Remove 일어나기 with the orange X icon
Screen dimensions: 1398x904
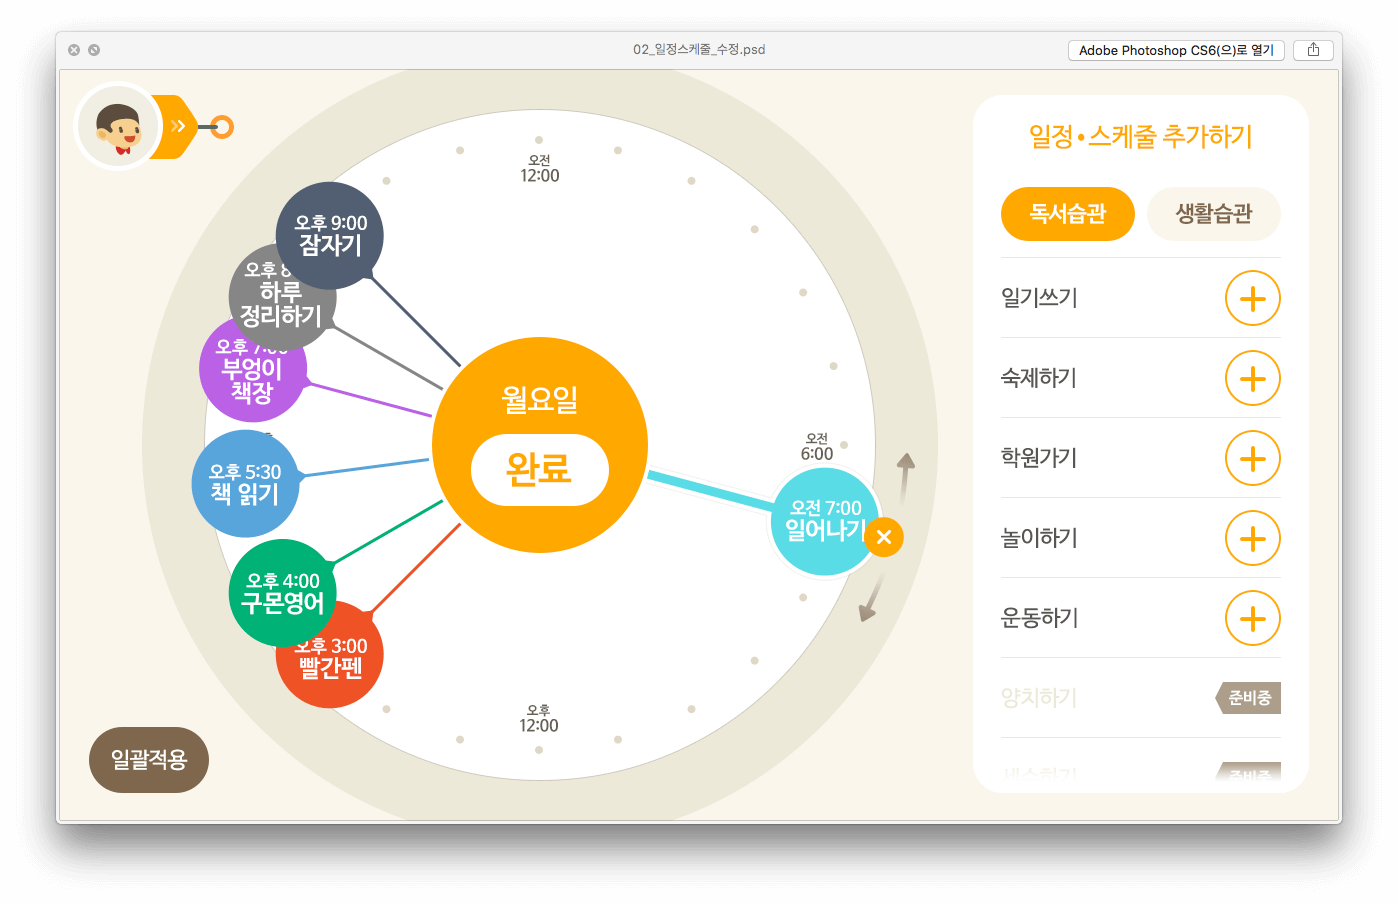[x=883, y=537]
